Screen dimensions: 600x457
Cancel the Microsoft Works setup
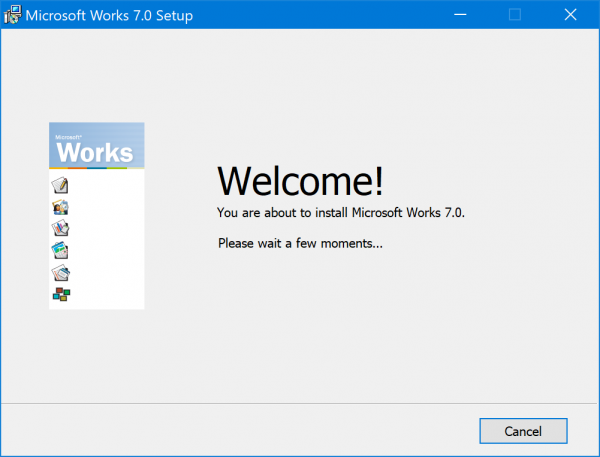point(523,431)
